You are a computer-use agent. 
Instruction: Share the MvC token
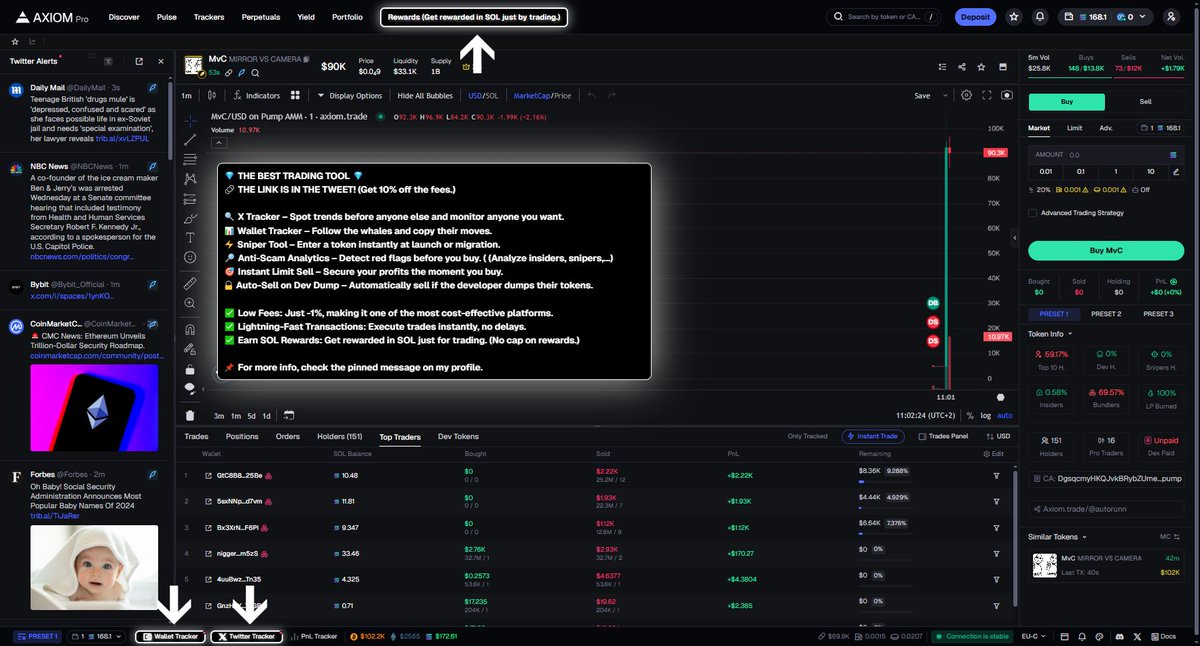(x=961, y=67)
